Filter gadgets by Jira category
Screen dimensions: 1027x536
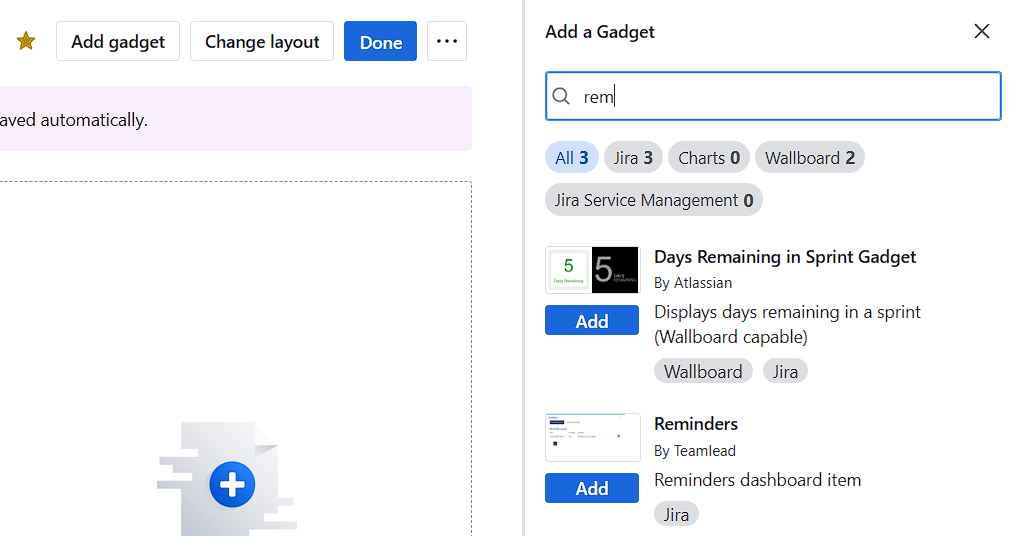(x=633, y=158)
